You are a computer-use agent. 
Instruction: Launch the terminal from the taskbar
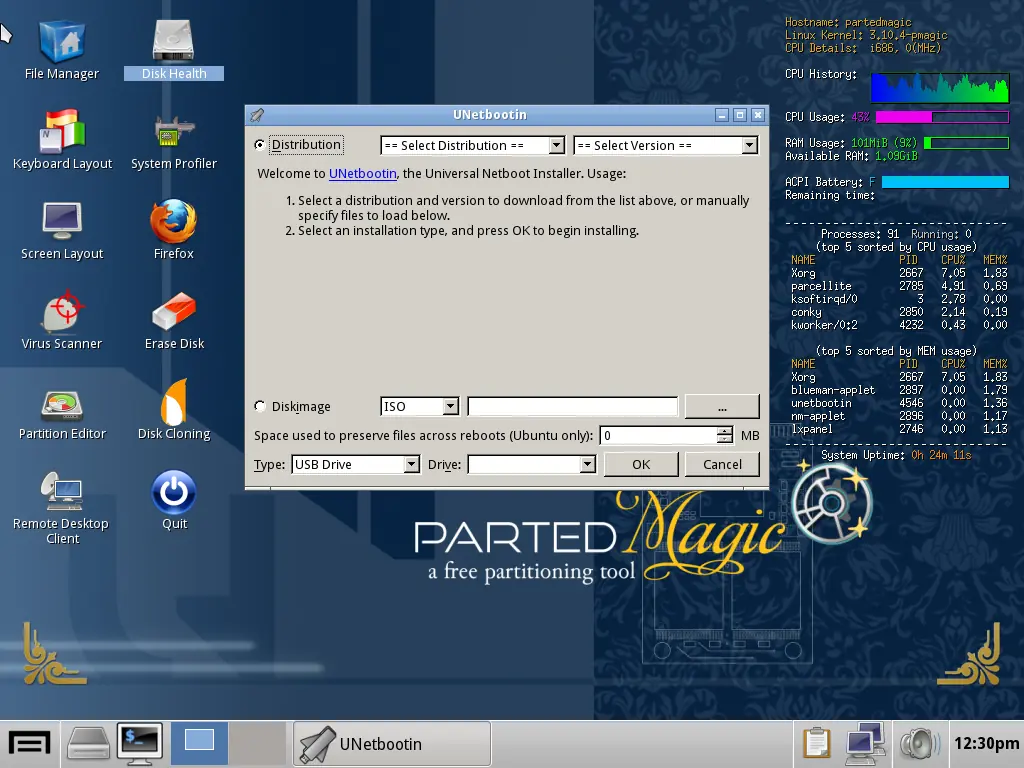[140, 744]
